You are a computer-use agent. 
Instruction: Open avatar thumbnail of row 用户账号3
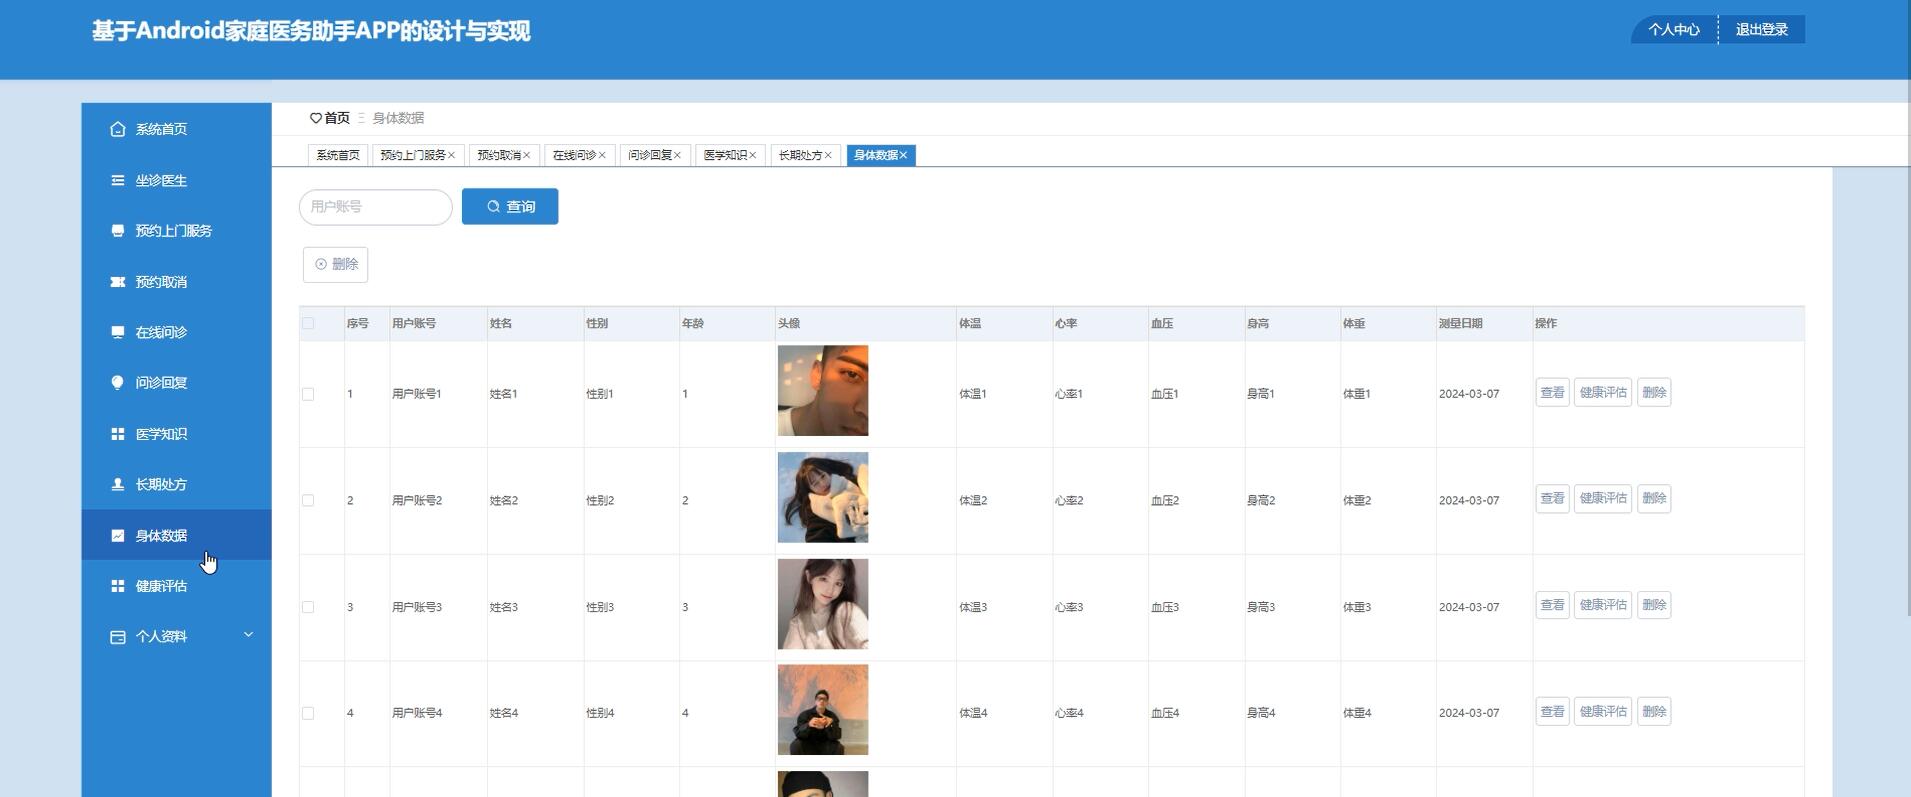coord(823,604)
